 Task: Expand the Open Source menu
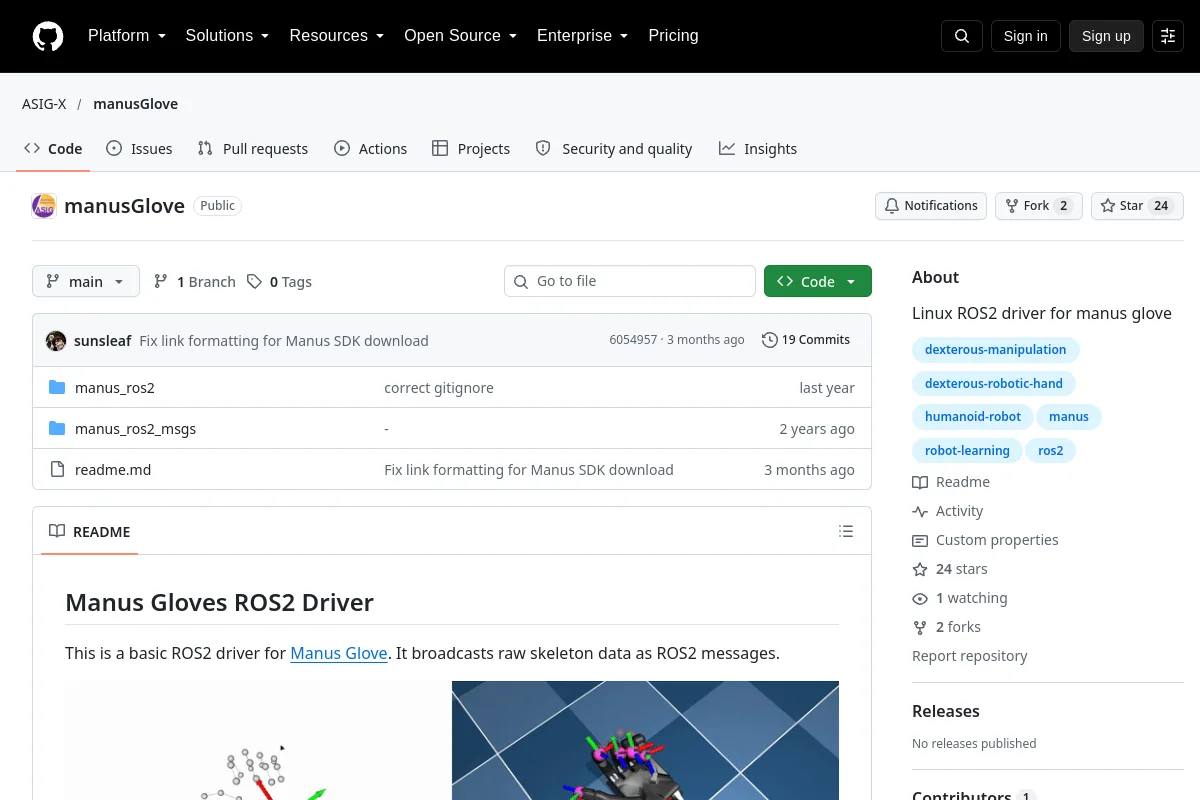coord(461,36)
